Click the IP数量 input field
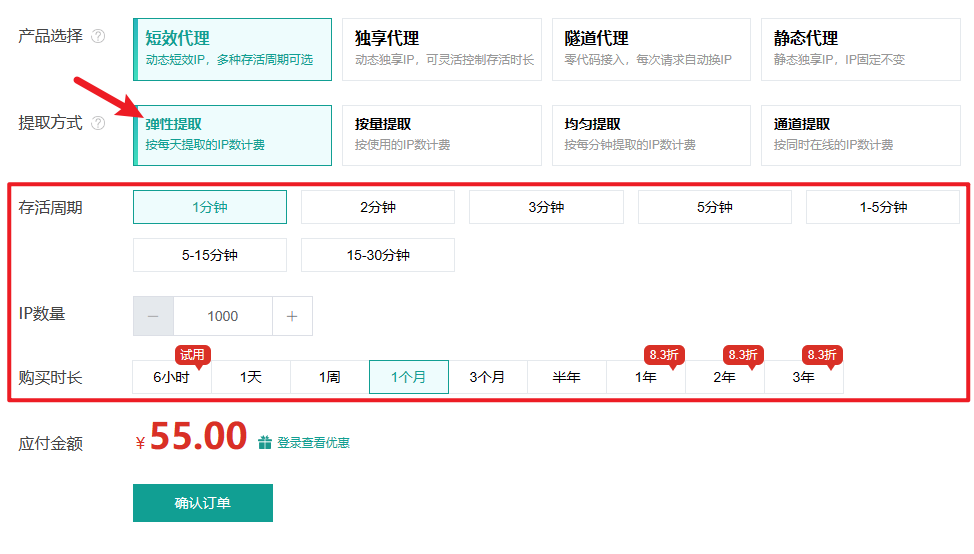 click(x=222, y=316)
